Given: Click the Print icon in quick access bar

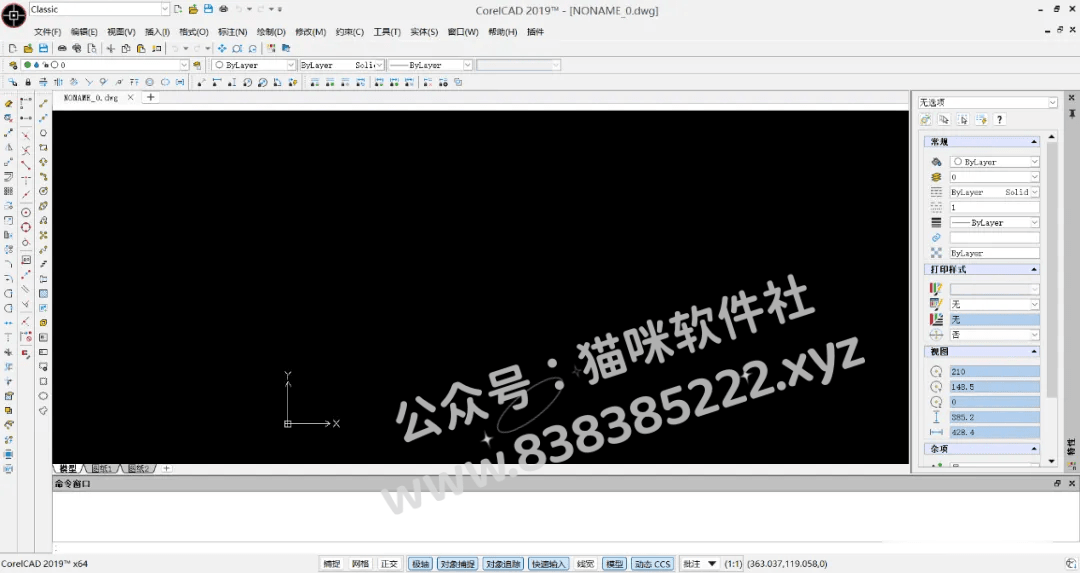Looking at the screenshot, I should 223,9.
